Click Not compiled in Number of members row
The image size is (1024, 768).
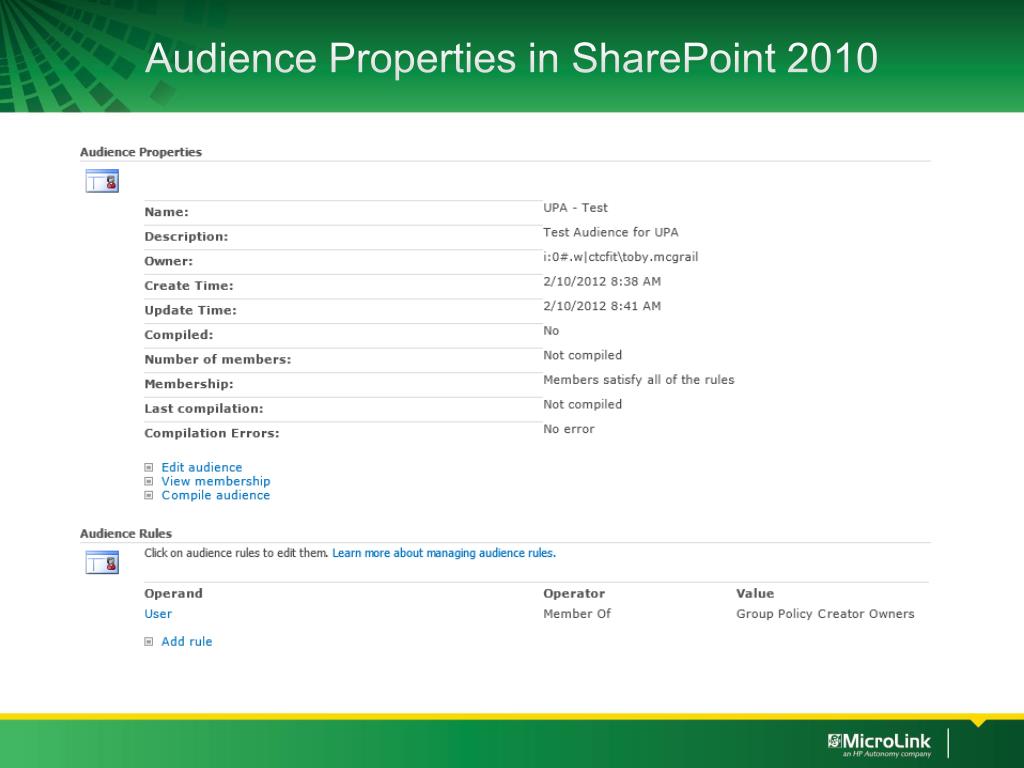tap(583, 355)
